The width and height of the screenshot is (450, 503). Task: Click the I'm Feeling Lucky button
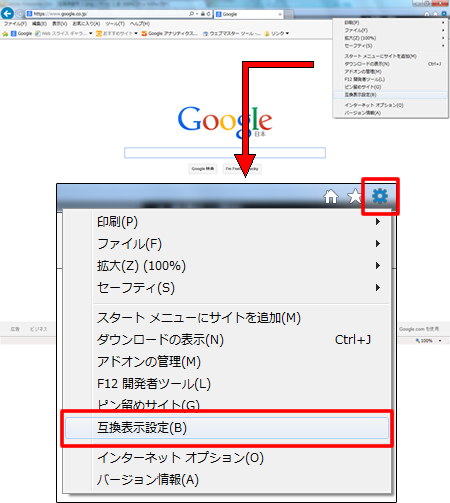(242, 169)
